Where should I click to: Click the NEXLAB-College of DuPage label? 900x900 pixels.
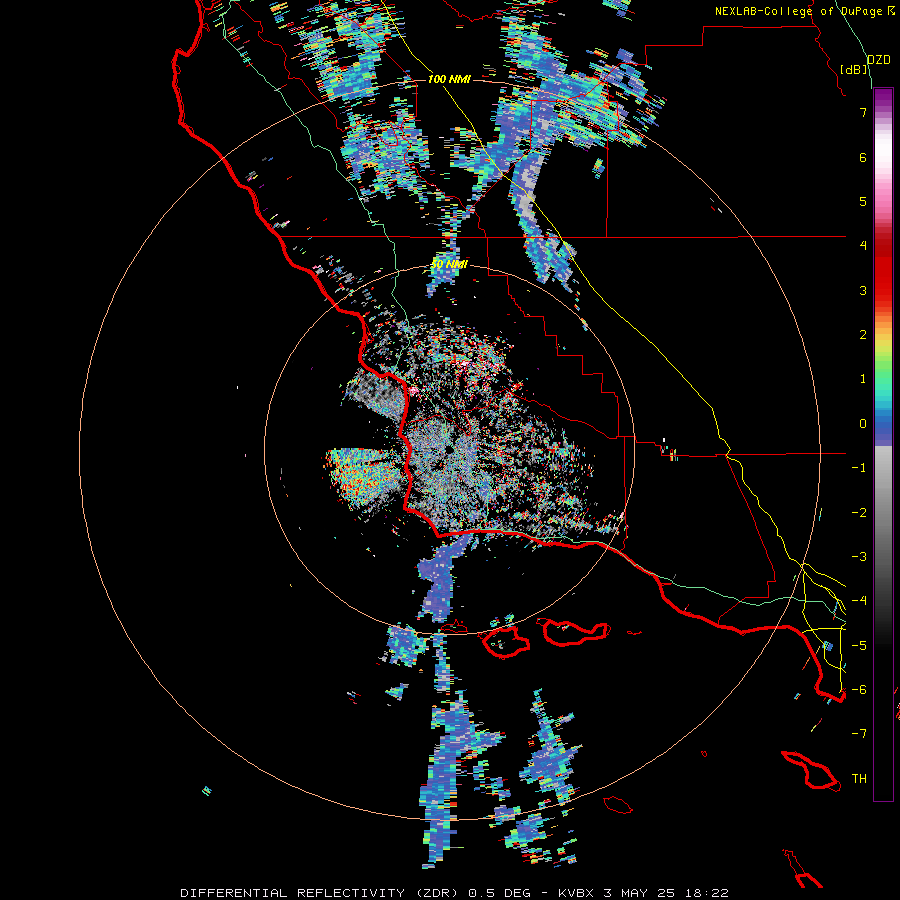(798, 11)
